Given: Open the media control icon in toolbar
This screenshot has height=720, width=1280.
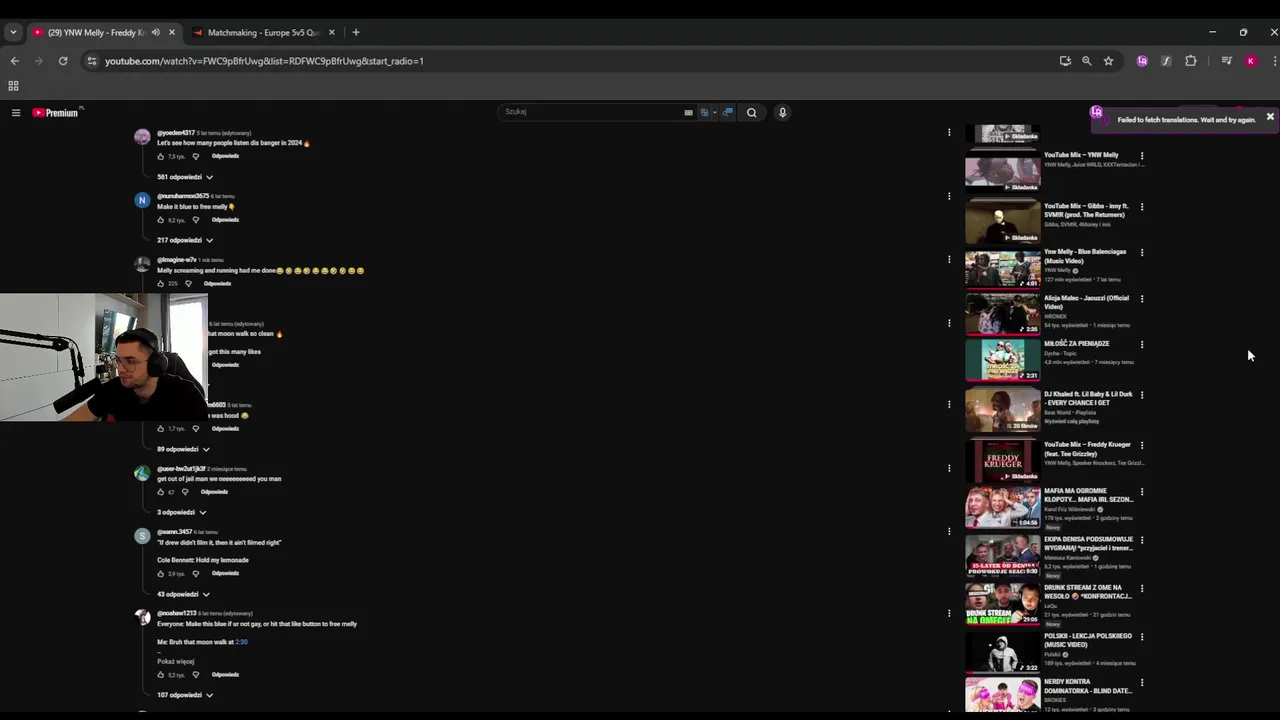Looking at the screenshot, I should click(x=1226, y=61).
